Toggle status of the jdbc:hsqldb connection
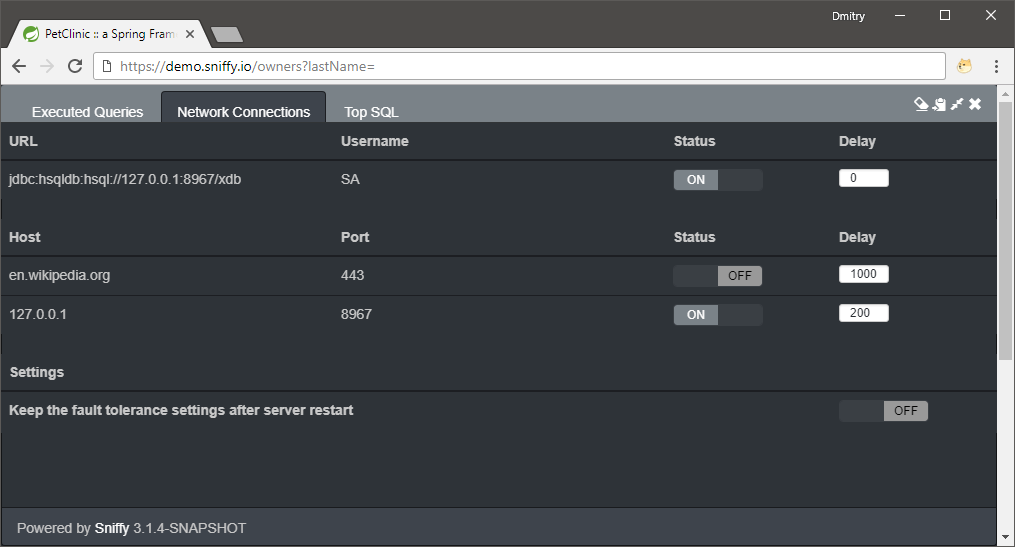1015x547 pixels. (x=717, y=180)
